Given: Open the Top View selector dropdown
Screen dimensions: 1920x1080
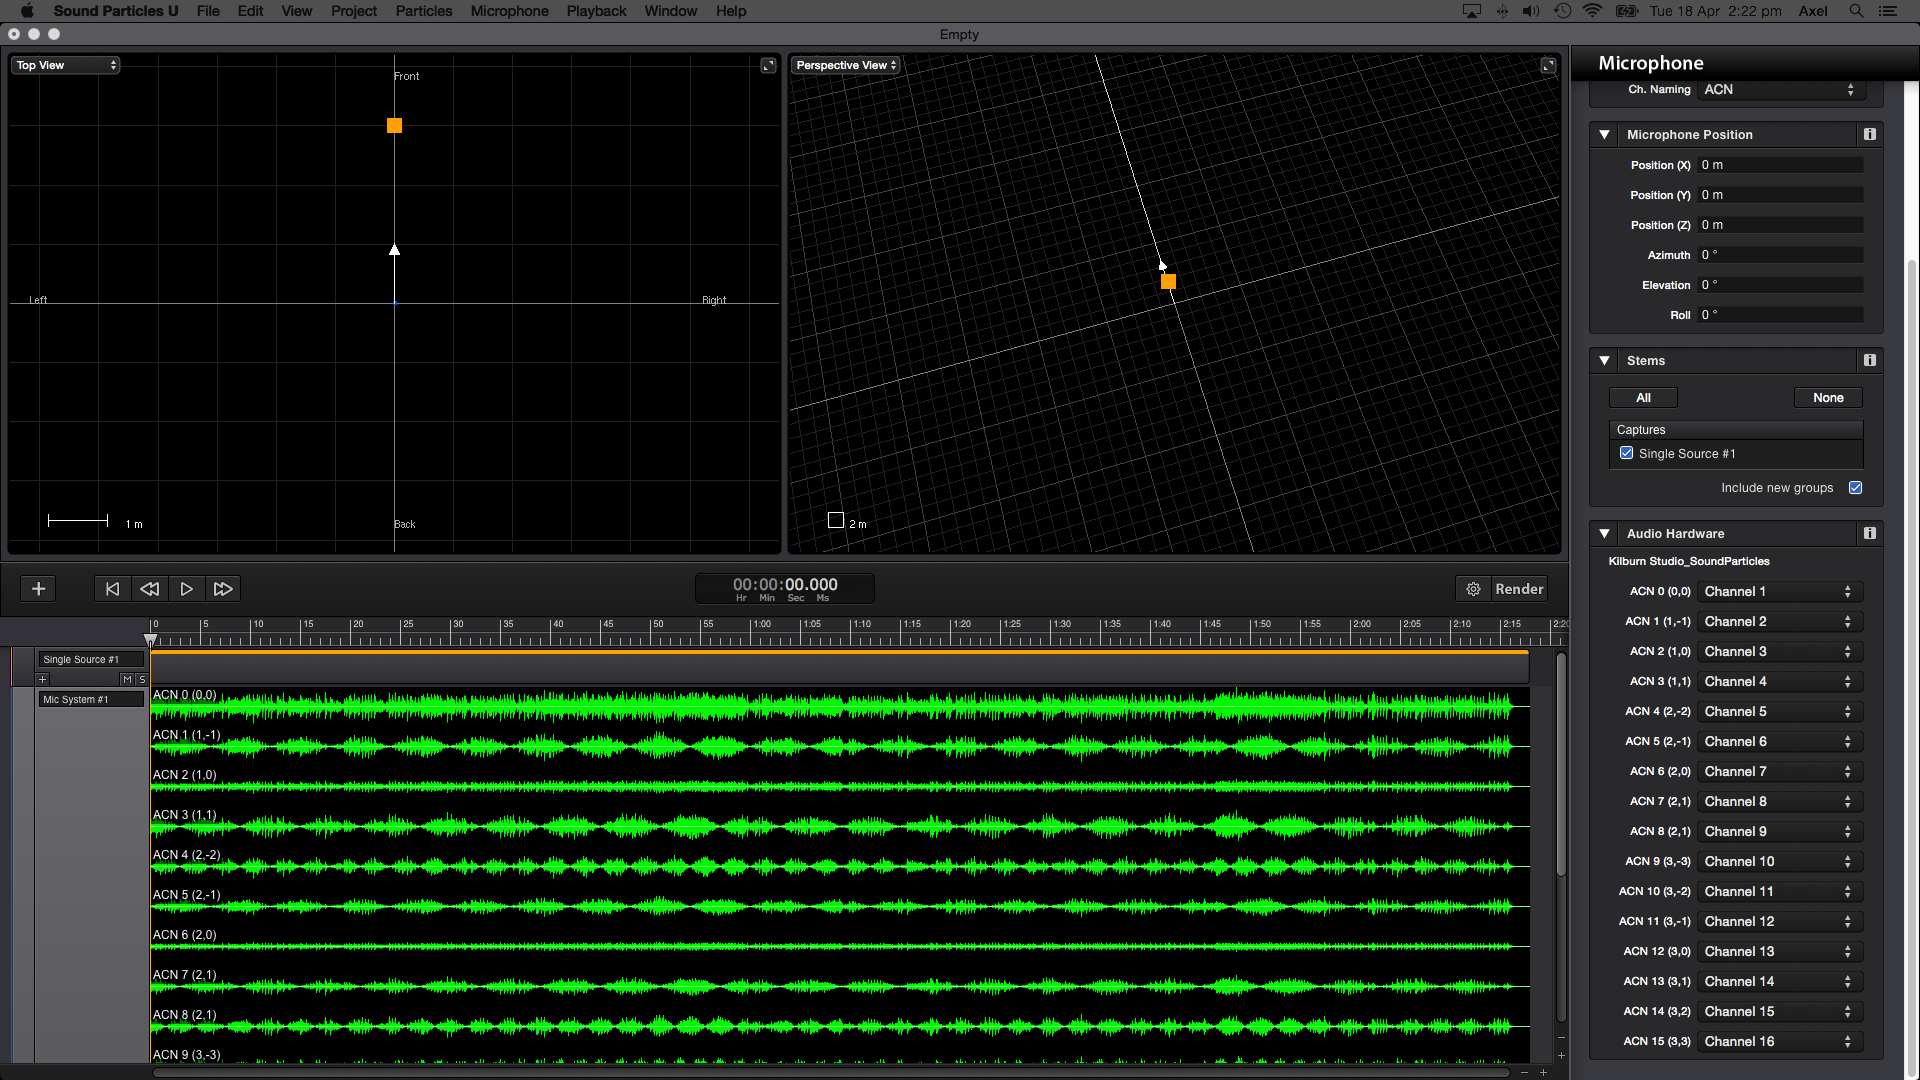Looking at the screenshot, I should click(x=66, y=65).
